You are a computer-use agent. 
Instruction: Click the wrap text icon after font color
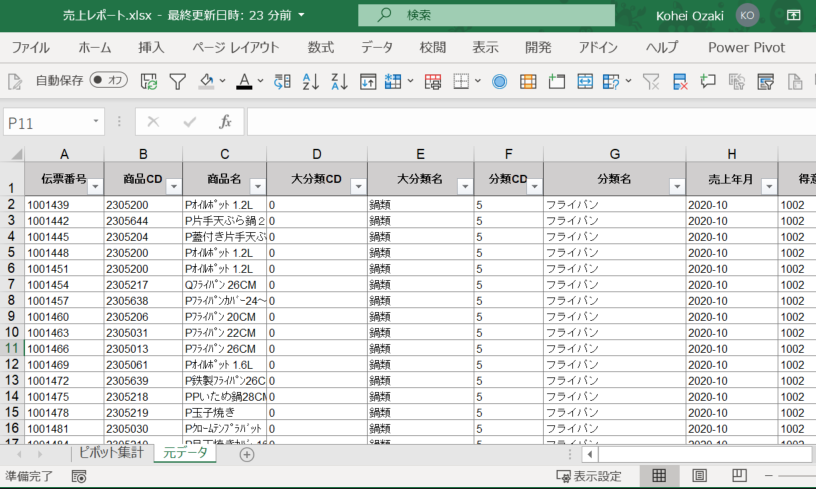point(282,81)
